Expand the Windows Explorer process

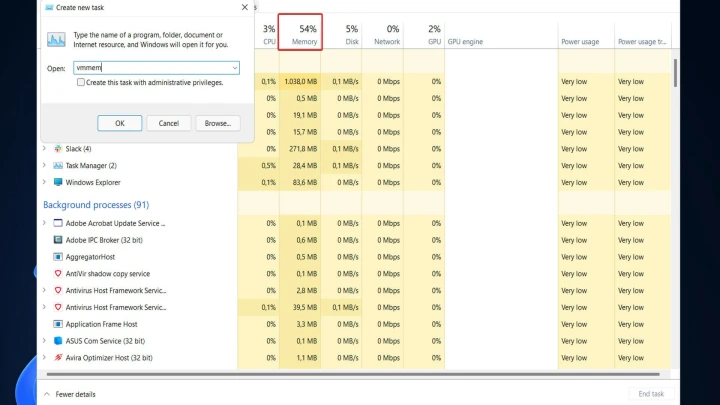click(x=45, y=182)
